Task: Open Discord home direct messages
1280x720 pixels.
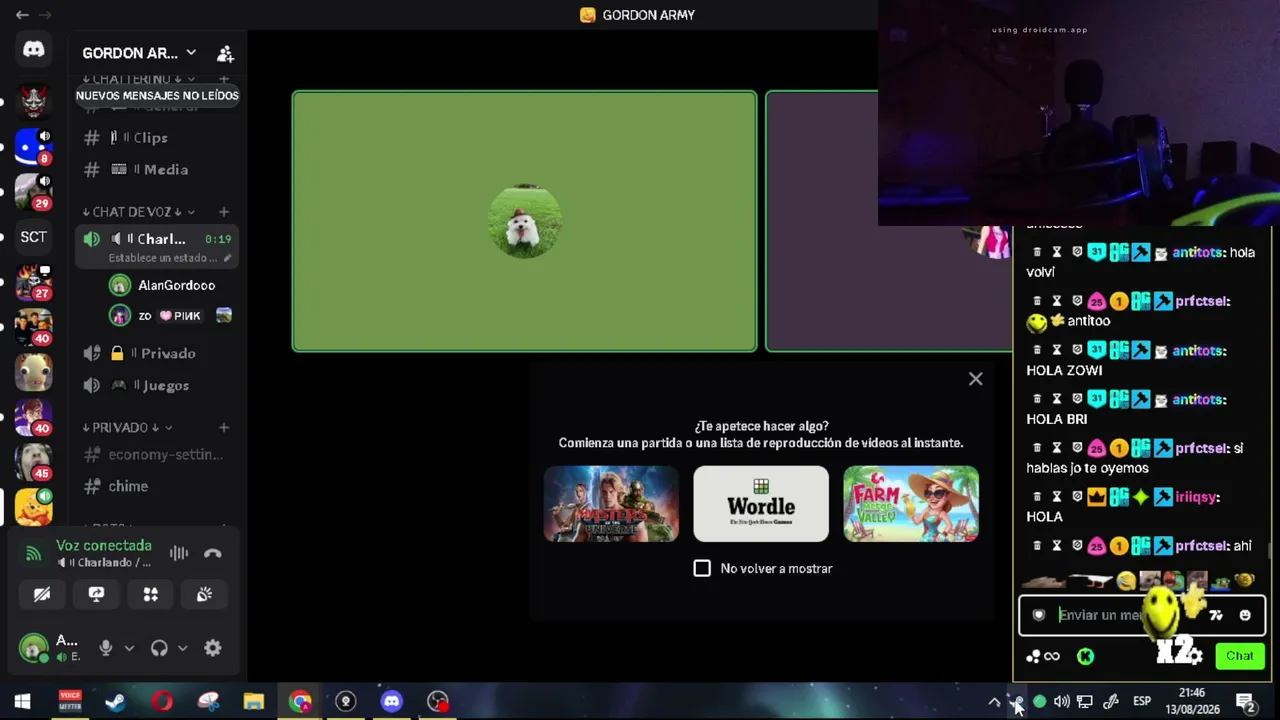Action: [34, 49]
